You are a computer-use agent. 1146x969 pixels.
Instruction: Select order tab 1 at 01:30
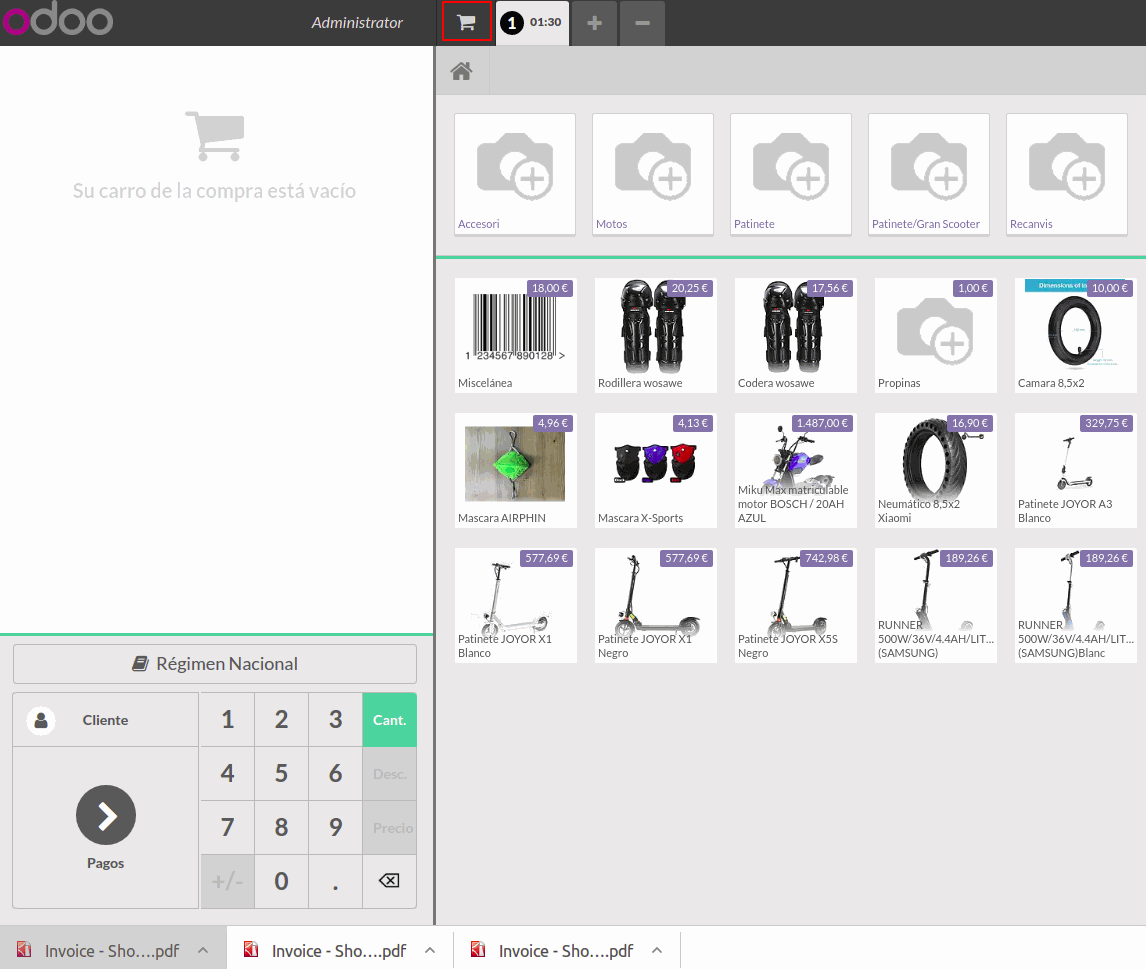click(532, 23)
